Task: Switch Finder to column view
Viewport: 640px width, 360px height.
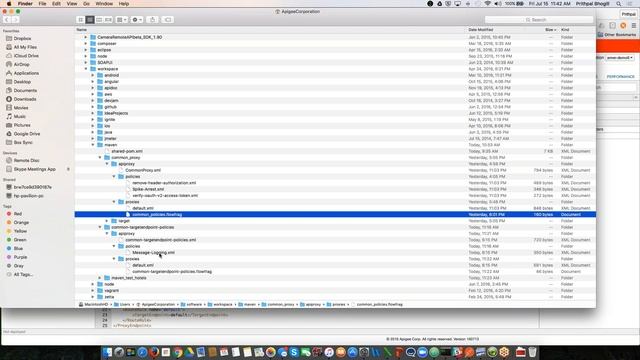Action: 99,20
